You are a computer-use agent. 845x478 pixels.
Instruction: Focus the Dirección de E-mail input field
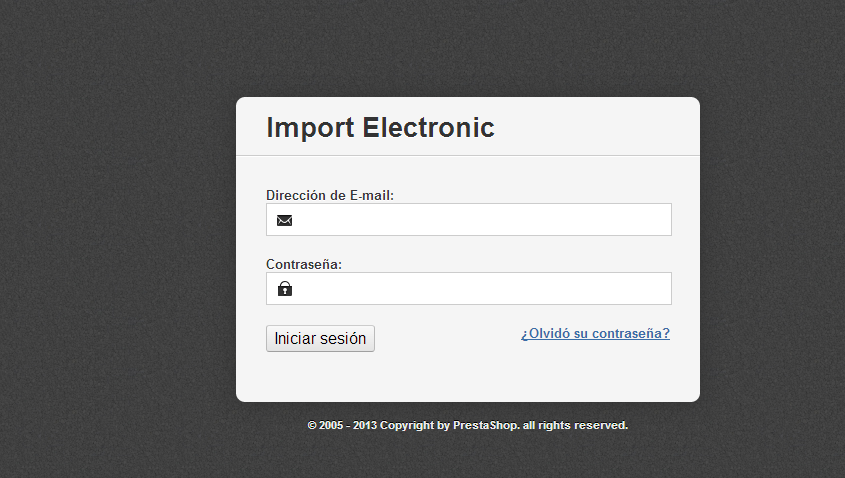[480, 220]
